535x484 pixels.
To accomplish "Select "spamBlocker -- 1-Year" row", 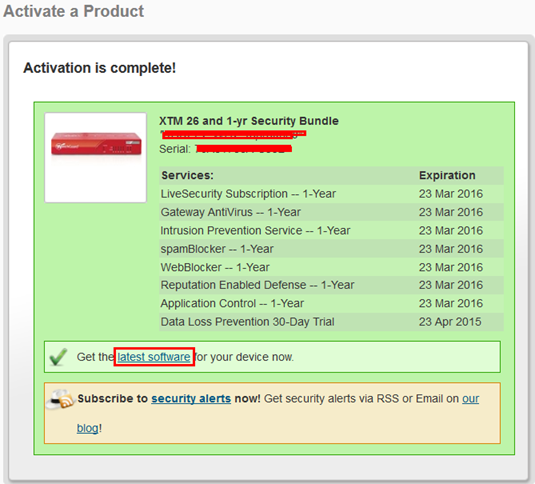I will pos(331,249).
